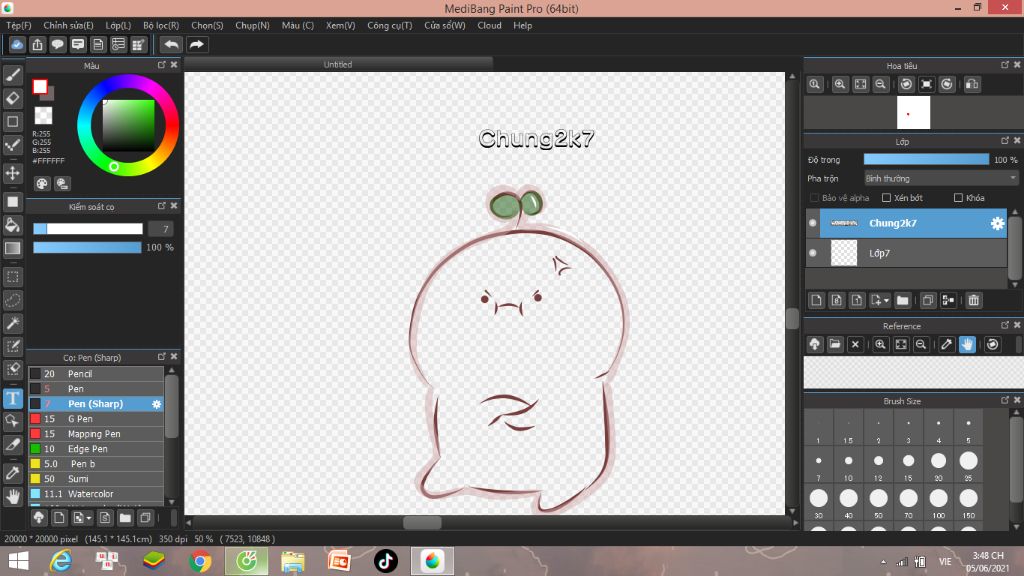Activate the rectangular Select tool
The image size is (1024, 576).
coord(12,277)
